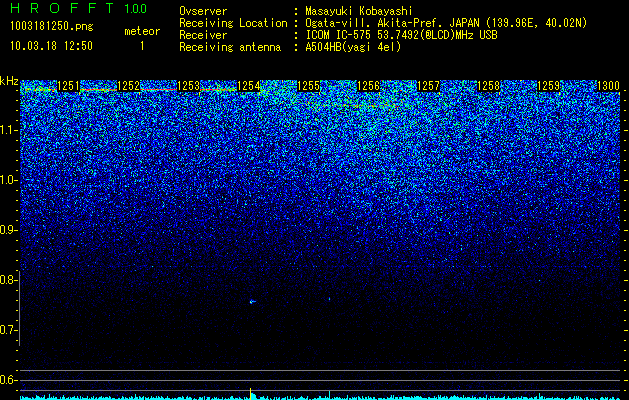Click the 0.8 kHz axis label
Viewport: 629px width, 400px height.
[x=7, y=280]
